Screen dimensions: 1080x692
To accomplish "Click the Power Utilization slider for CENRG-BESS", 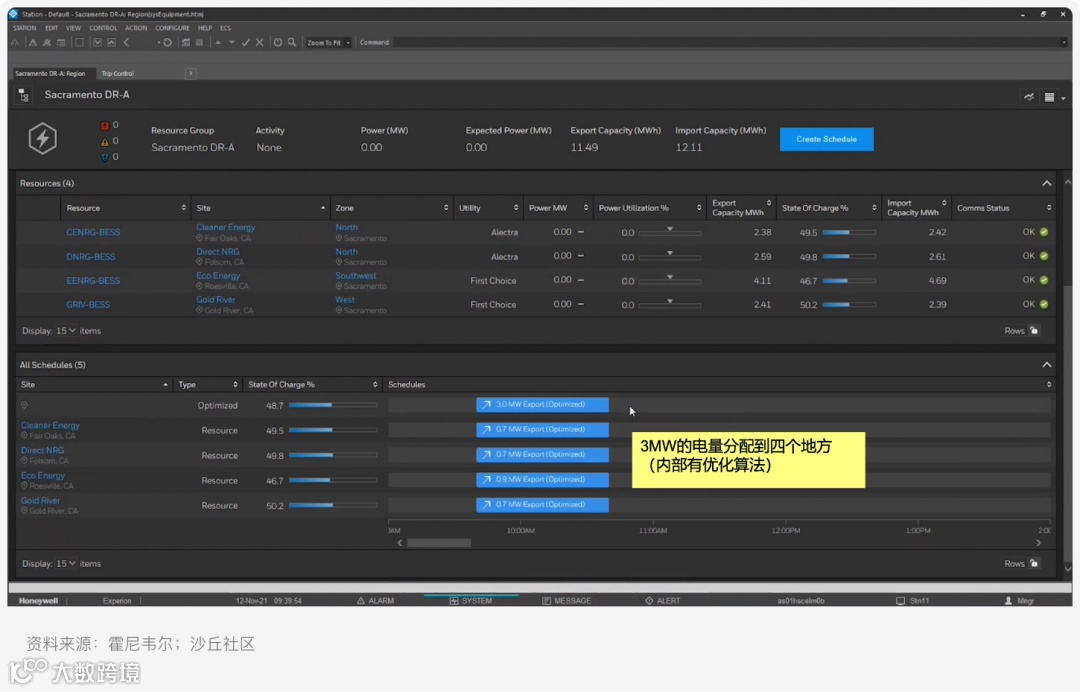I will point(669,233).
